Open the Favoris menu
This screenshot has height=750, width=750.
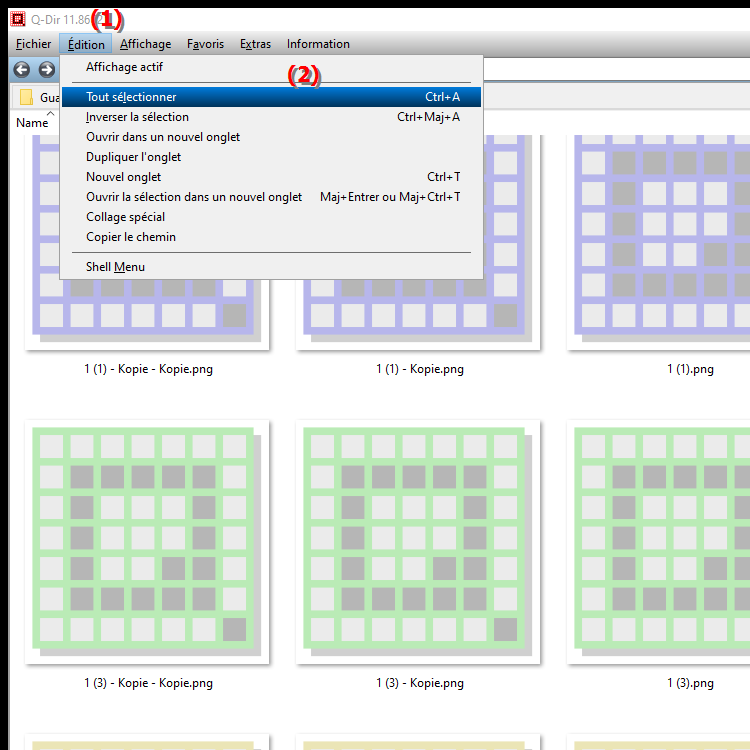point(205,44)
